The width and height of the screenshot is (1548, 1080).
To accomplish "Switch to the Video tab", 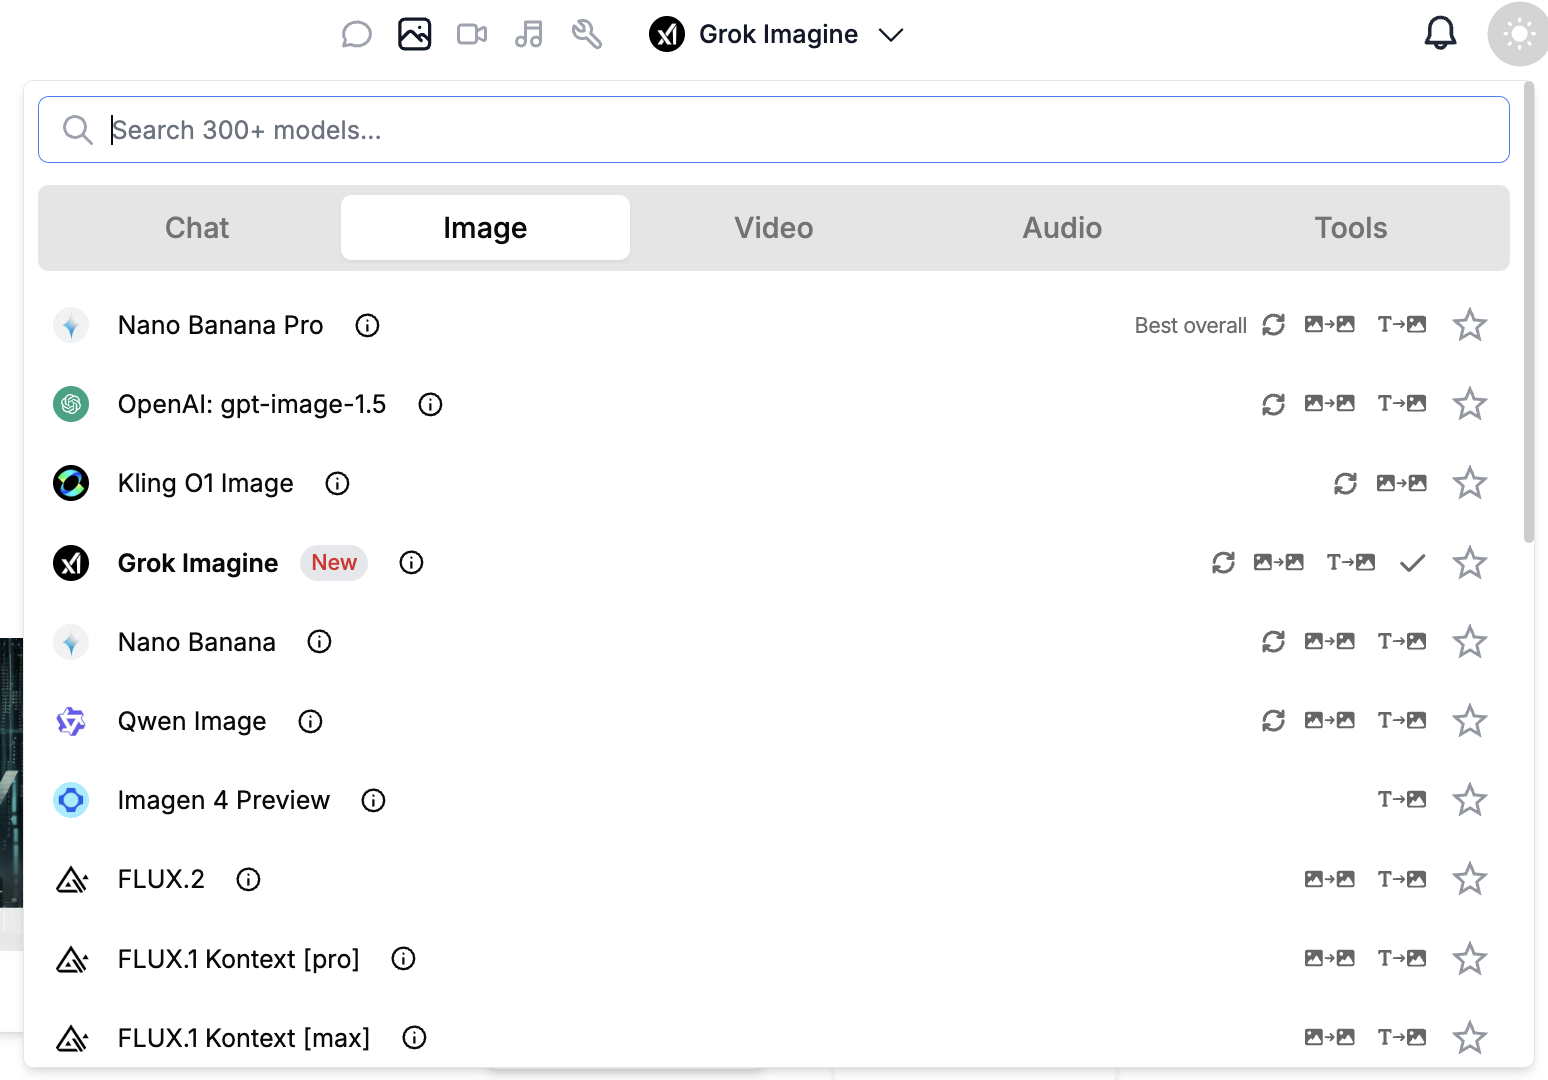I will tap(773, 227).
